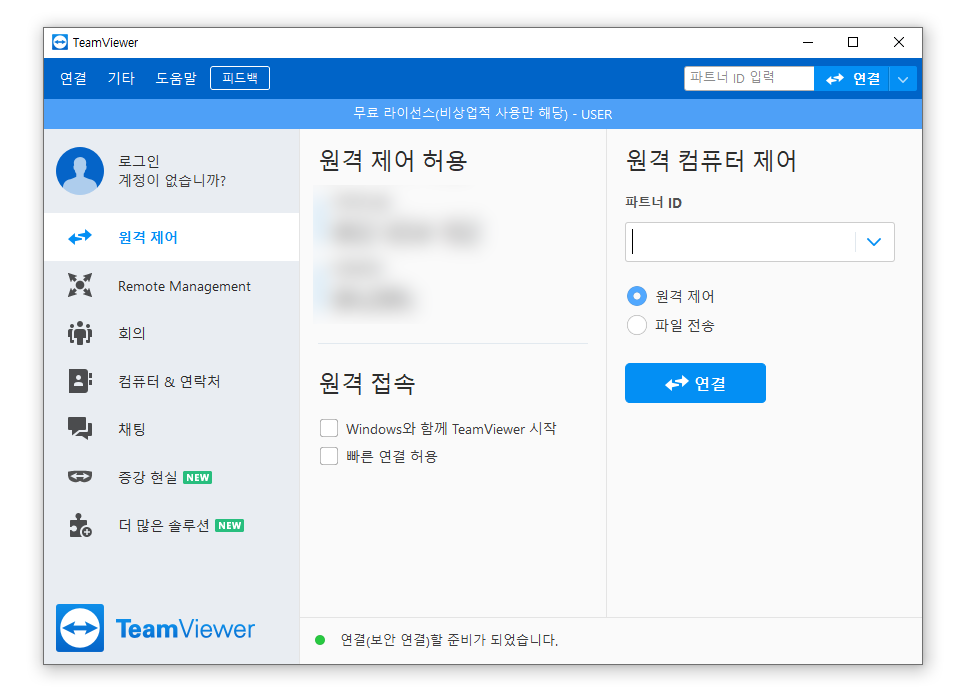Open the 도움말 menu
This screenshot has width=965, height=700.
point(176,78)
